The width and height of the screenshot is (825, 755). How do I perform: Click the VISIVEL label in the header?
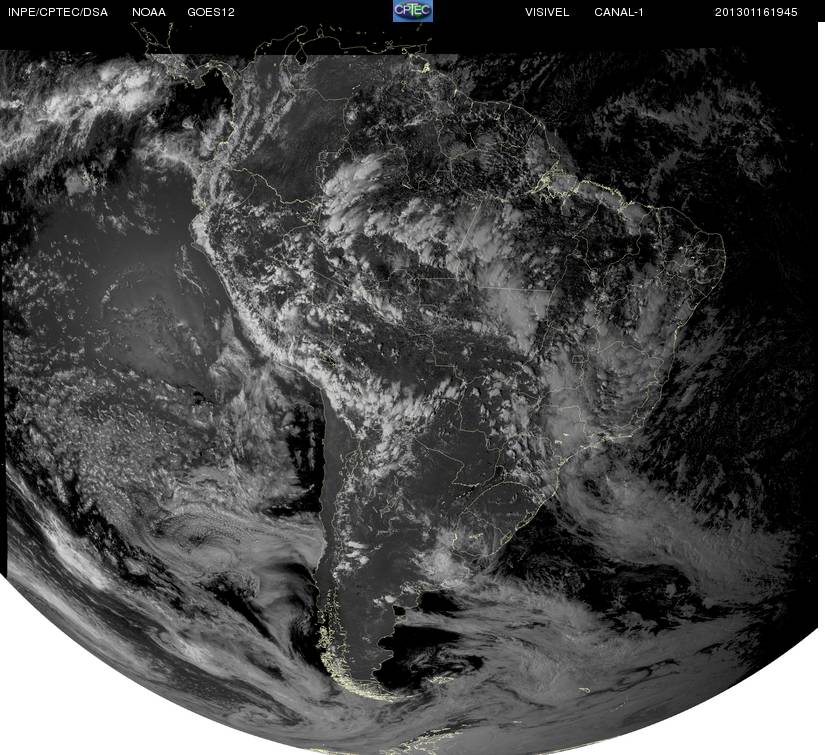(x=547, y=13)
